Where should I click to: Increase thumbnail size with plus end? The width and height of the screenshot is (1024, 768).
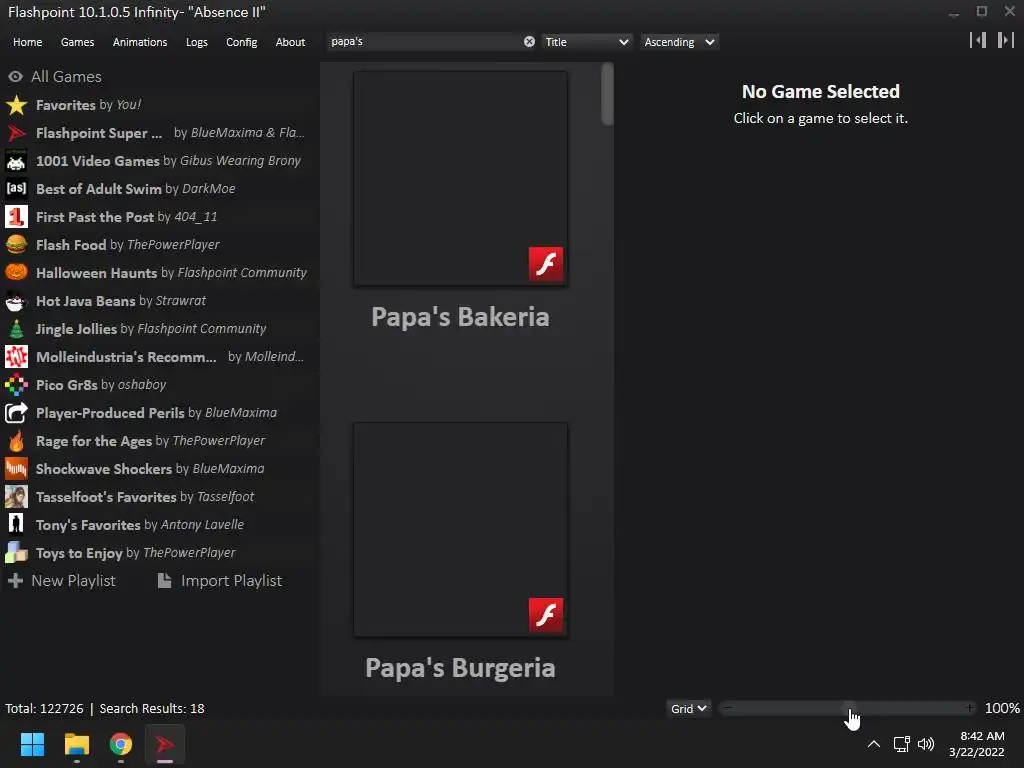click(x=970, y=709)
